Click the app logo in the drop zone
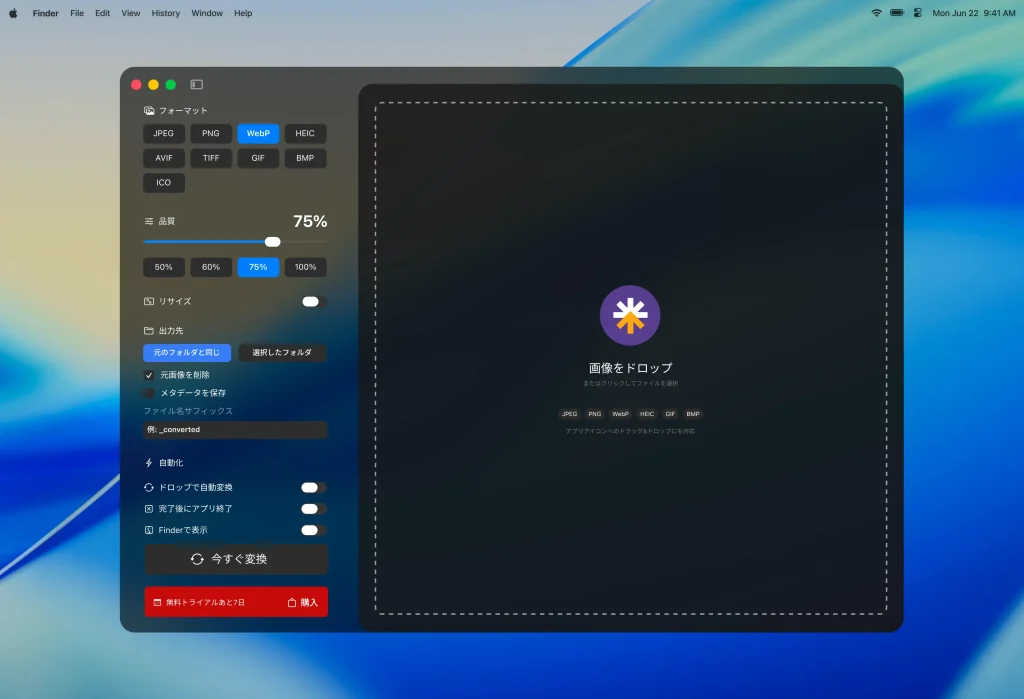This screenshot has width=1024, height=699. [x=630, y=315]
